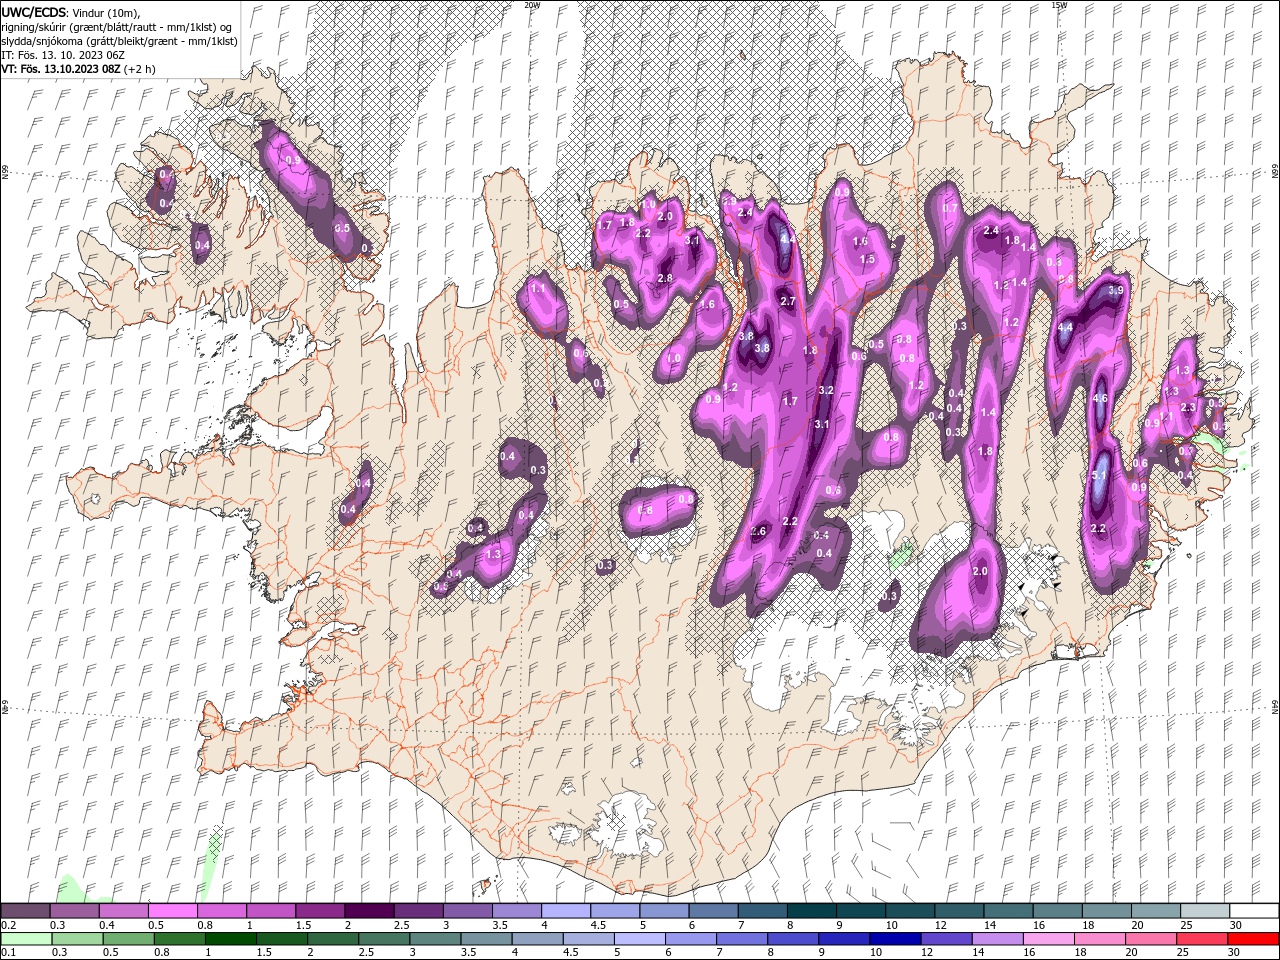Click the 20W longitude label at the top
1280x960 pixels.
(533, 4)
